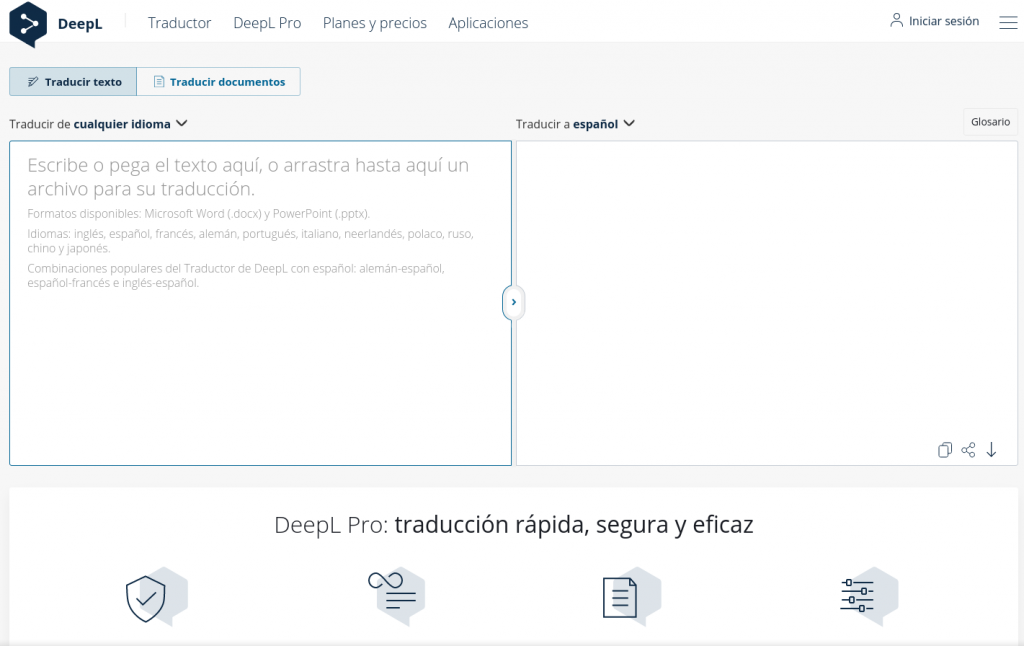
Task: Click the user icon beside Iniciar sesión
Action: pos(896,21)
